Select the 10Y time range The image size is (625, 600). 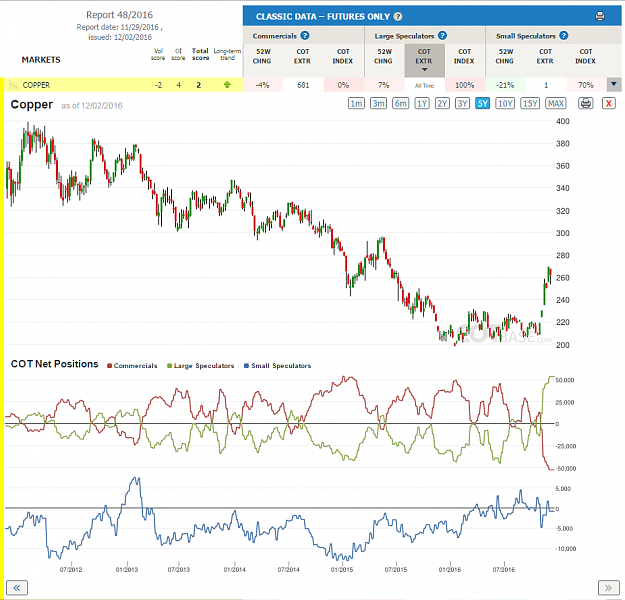click(x=505, y=104)
